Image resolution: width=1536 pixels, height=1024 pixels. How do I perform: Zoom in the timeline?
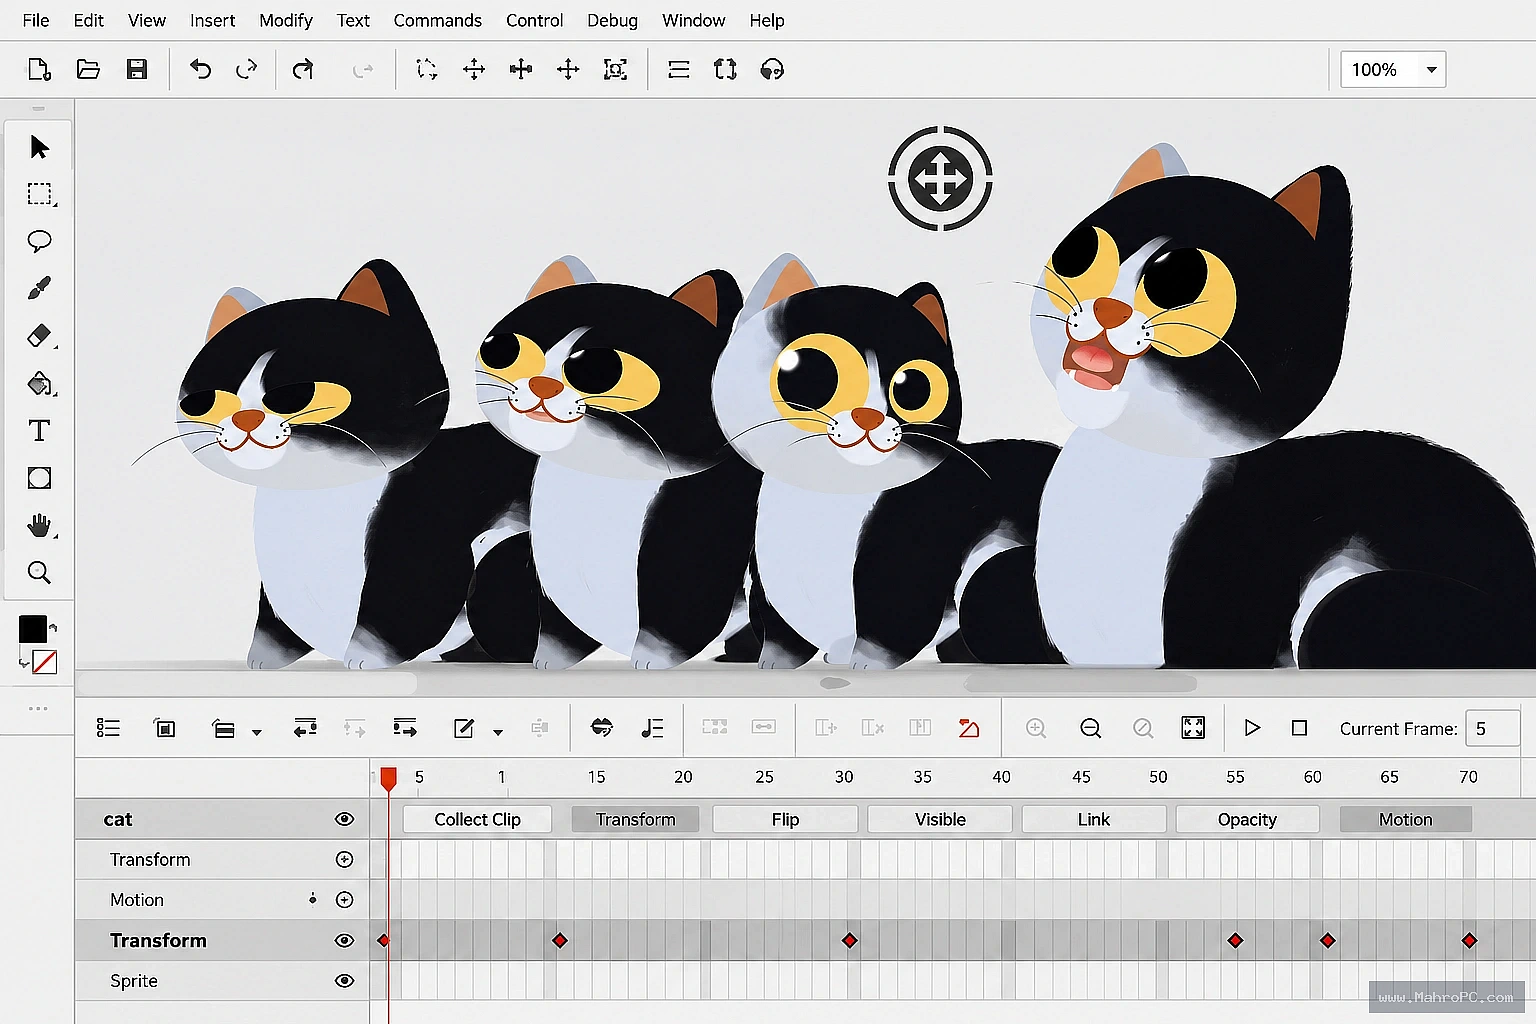(x=1036, y=728)
